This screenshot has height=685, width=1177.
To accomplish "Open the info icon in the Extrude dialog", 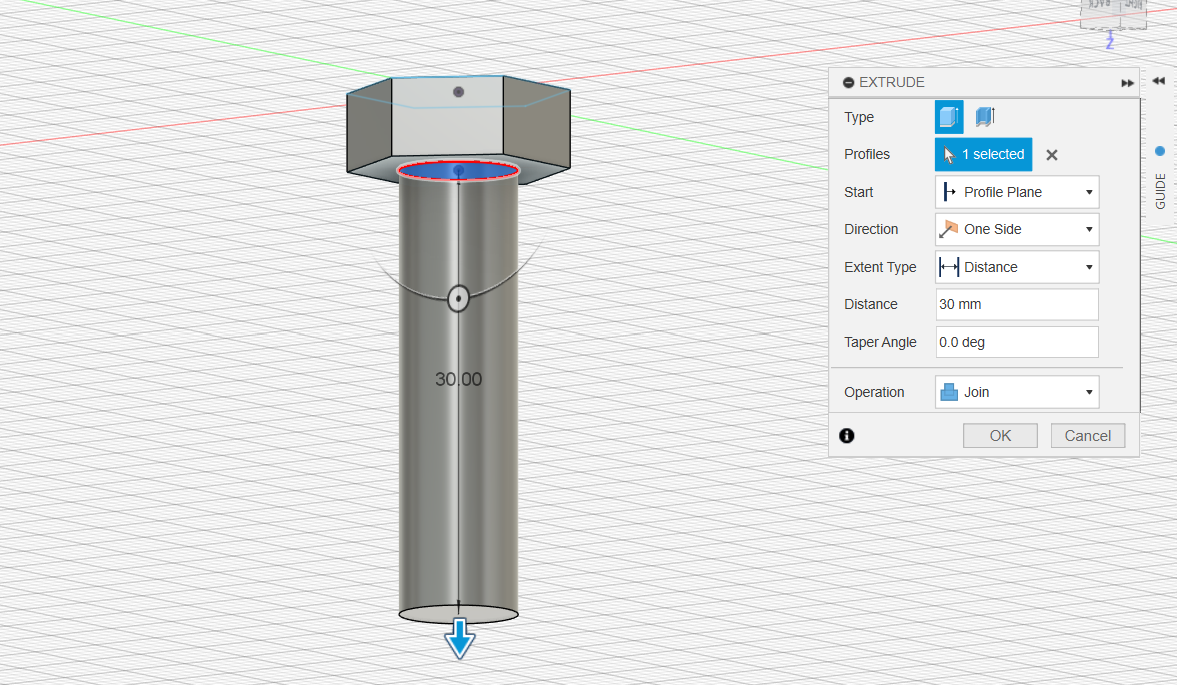I will pos(847,436).
